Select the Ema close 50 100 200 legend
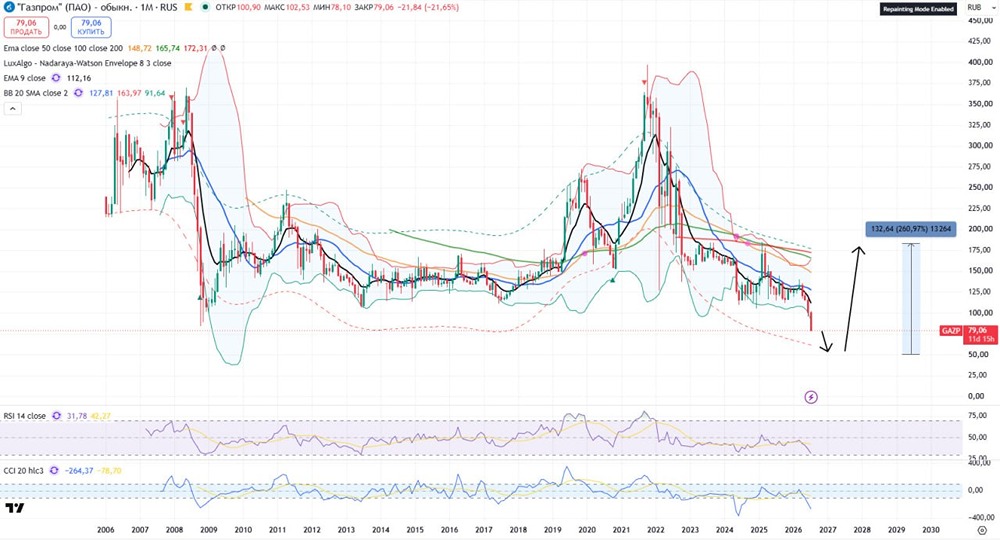Image resolution: width=1000 pixels, height=540 pixels. tap(63, 48)
